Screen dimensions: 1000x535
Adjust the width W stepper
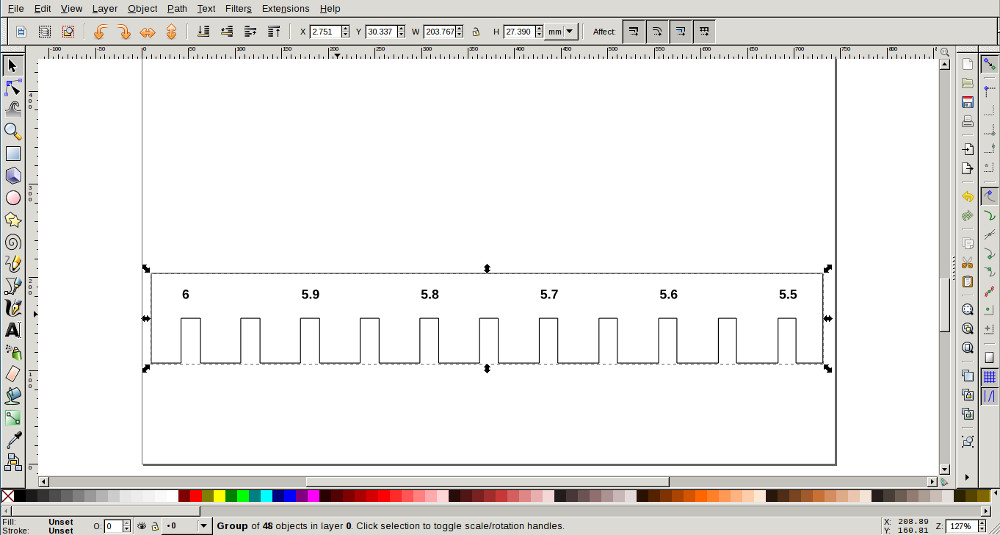coord(460,31)
